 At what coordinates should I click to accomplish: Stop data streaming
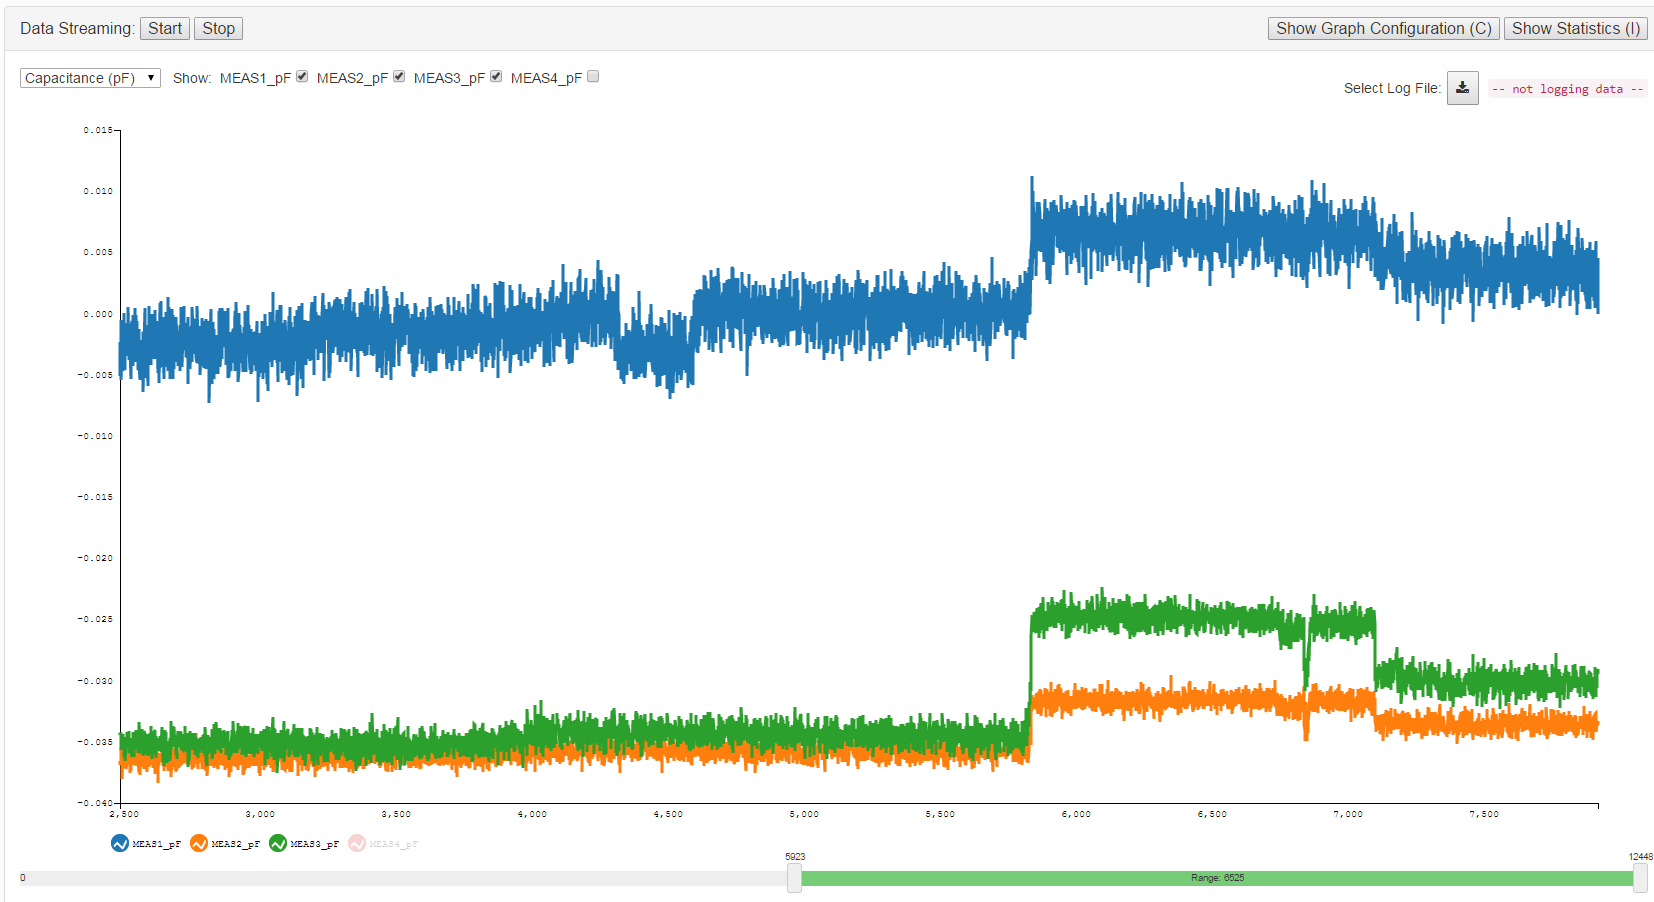tap(218, 28)
